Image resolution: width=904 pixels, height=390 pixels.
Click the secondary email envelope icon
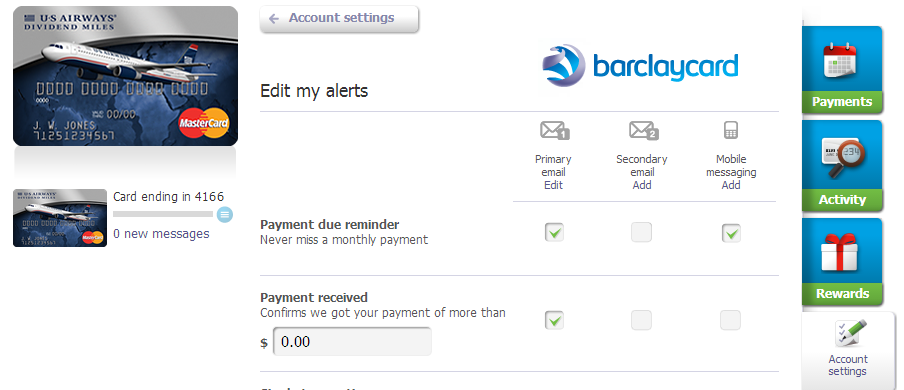[x=643, y=131]
